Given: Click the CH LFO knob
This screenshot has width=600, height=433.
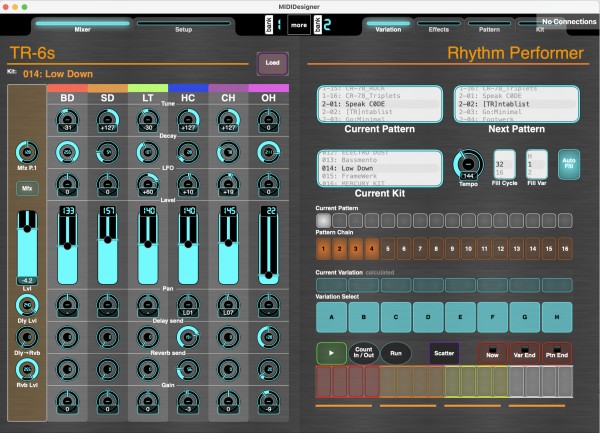Looking at the screenshot, I should 228,184.
